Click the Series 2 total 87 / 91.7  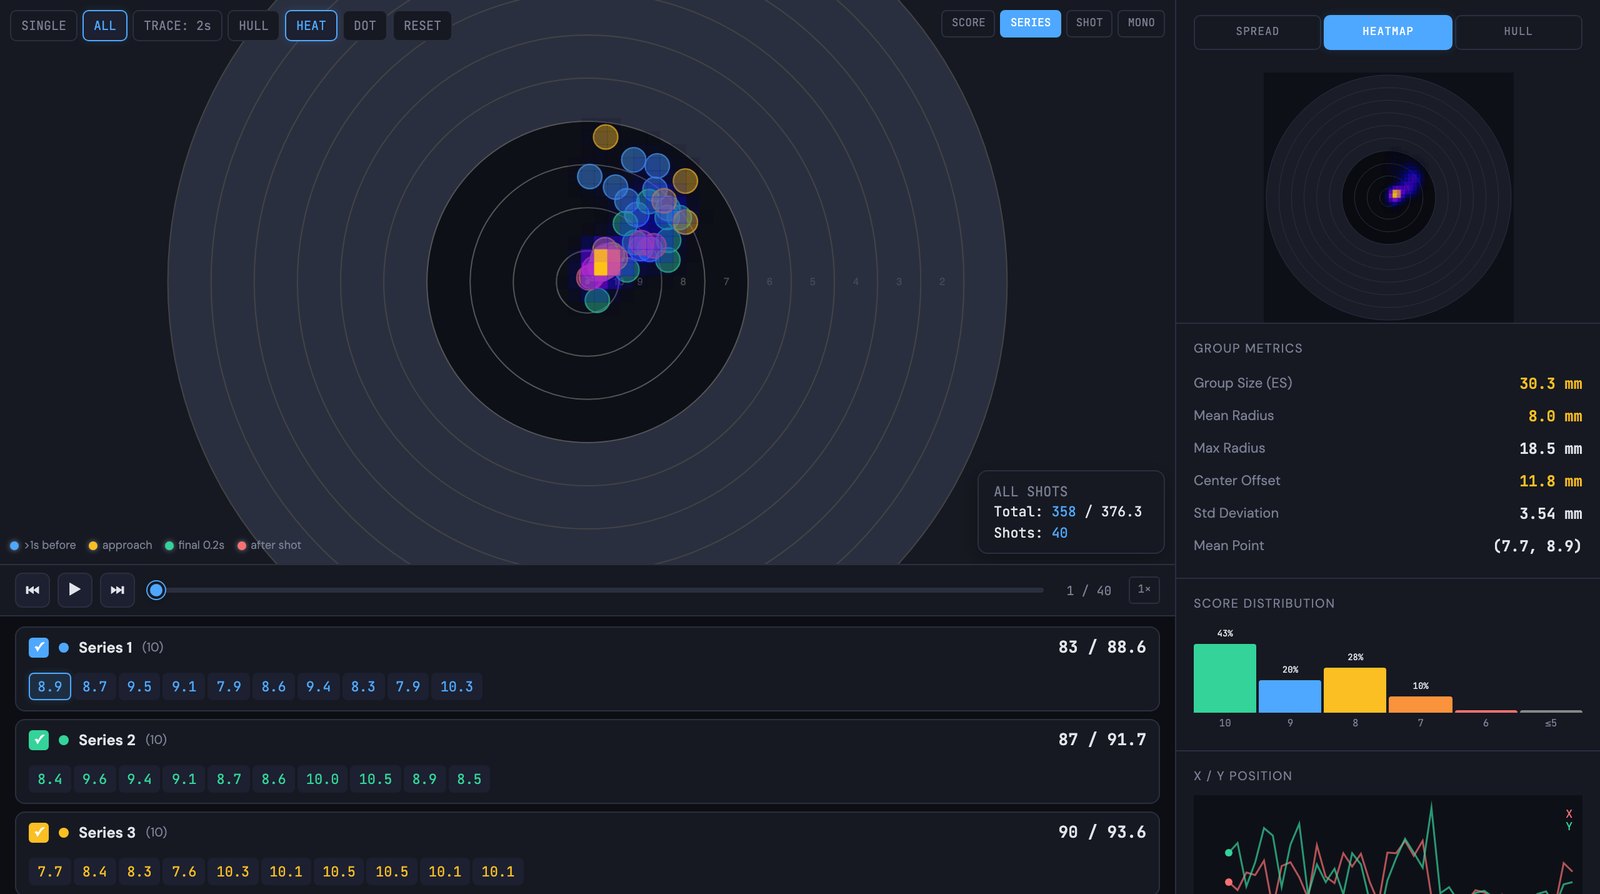tap(1102, 740)
